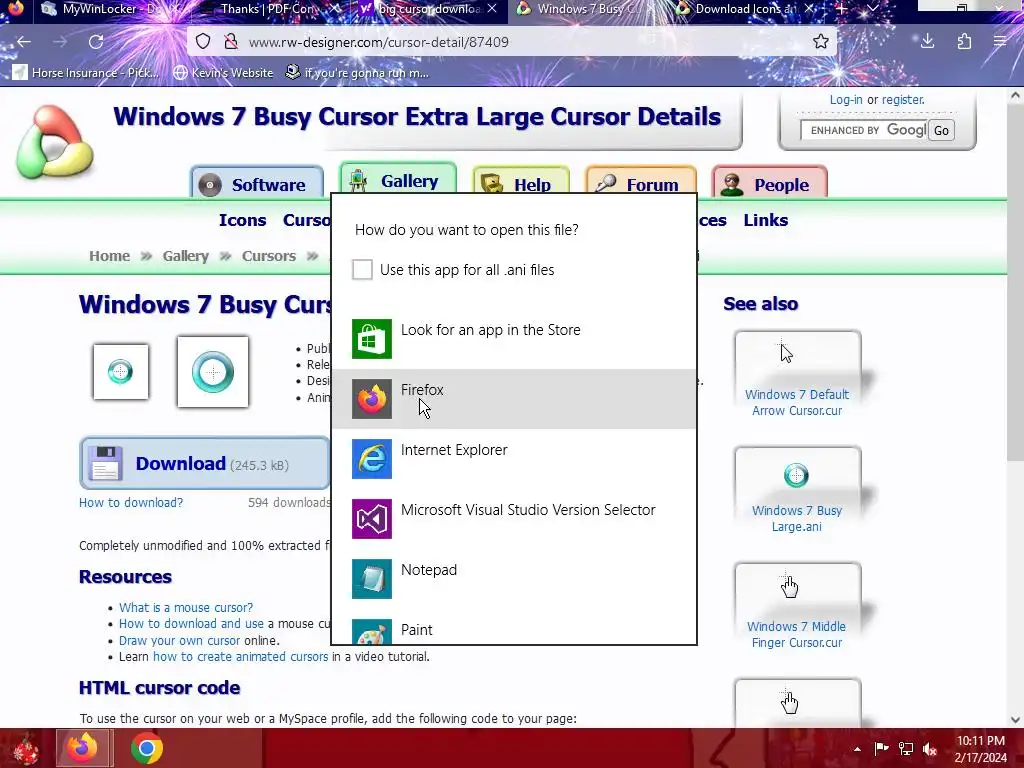This screenshot has width=1024, height=768.
Task: Go to Cursors in the breadcrumb
Action: tap(268, 256)
